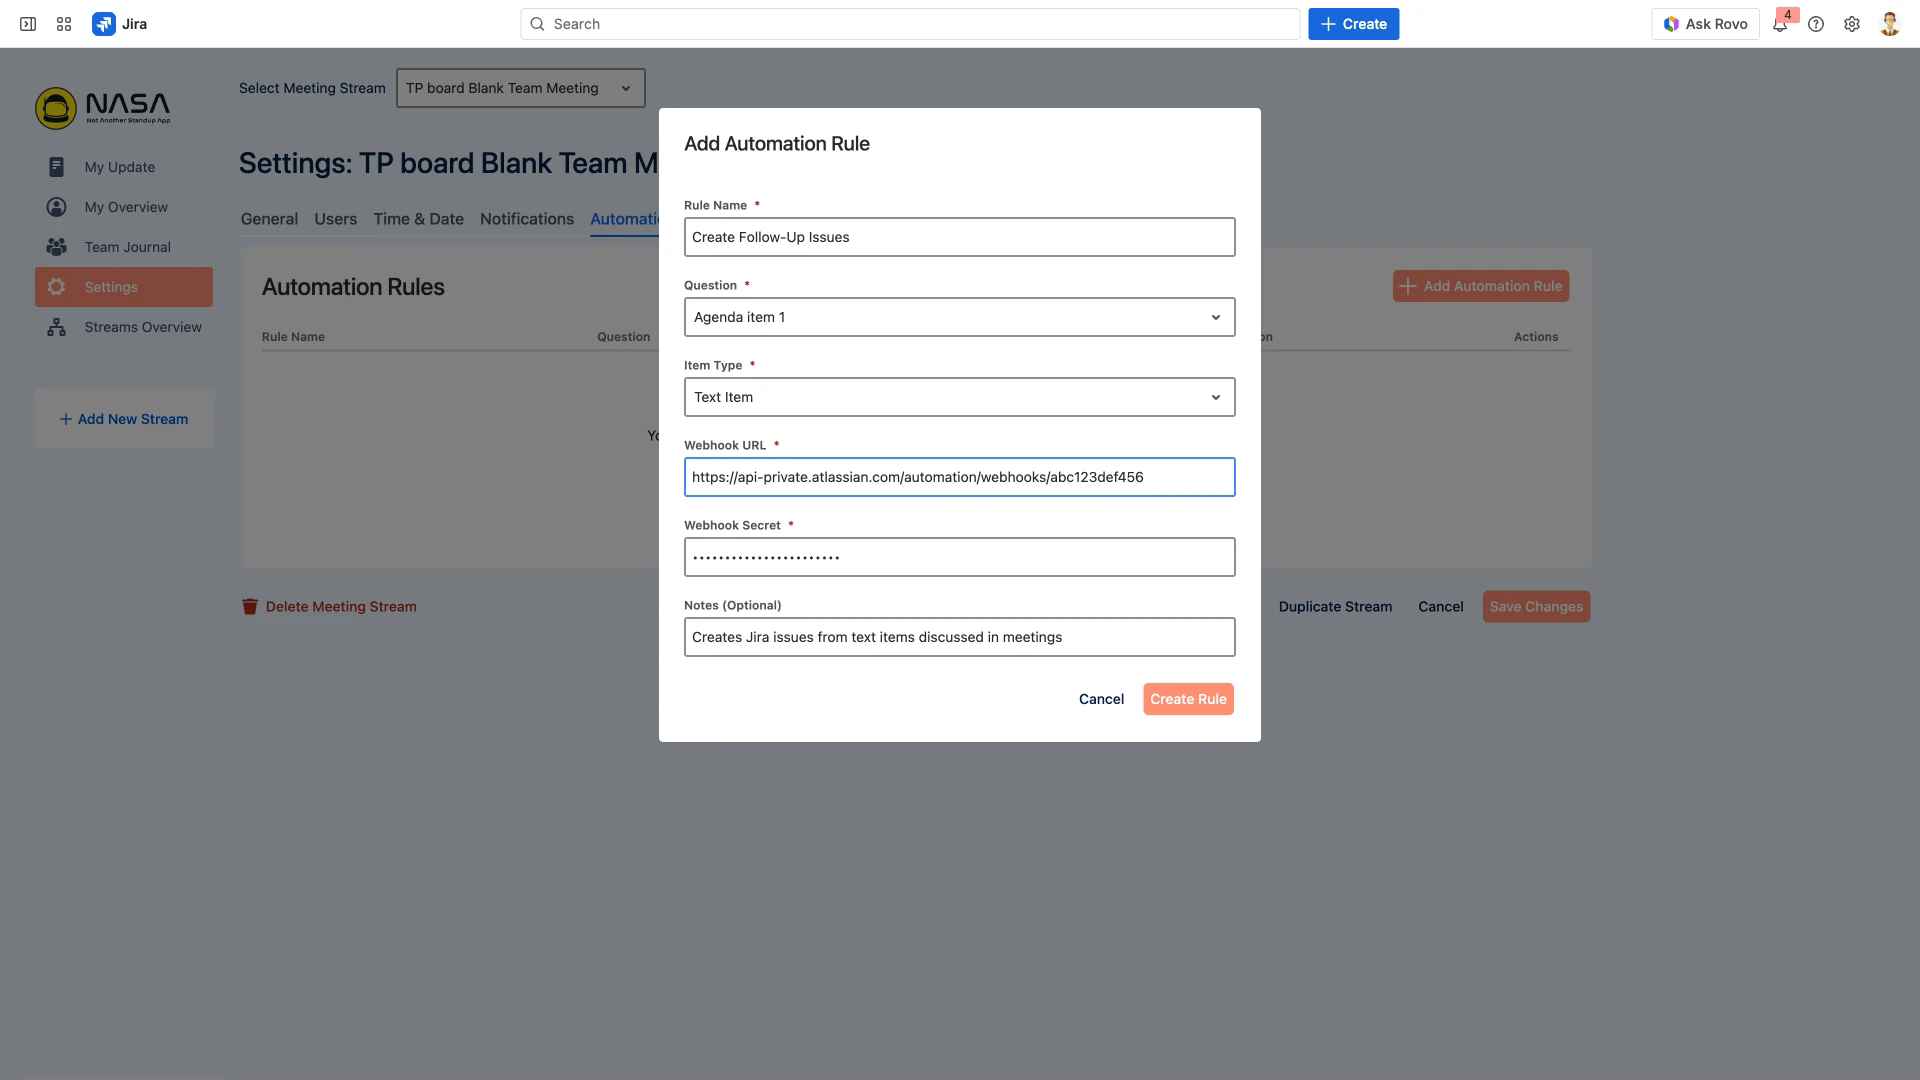Open the notifications bell
1920x1080 pixels.
click(1780, 25)
